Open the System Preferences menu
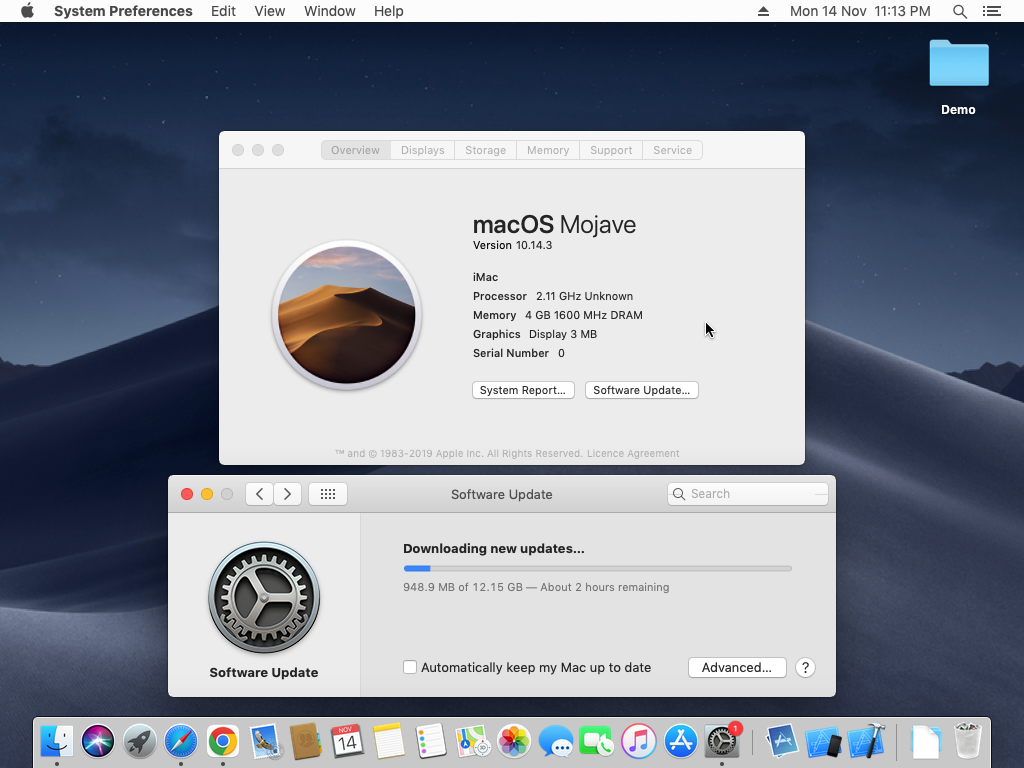 [123, 11]
